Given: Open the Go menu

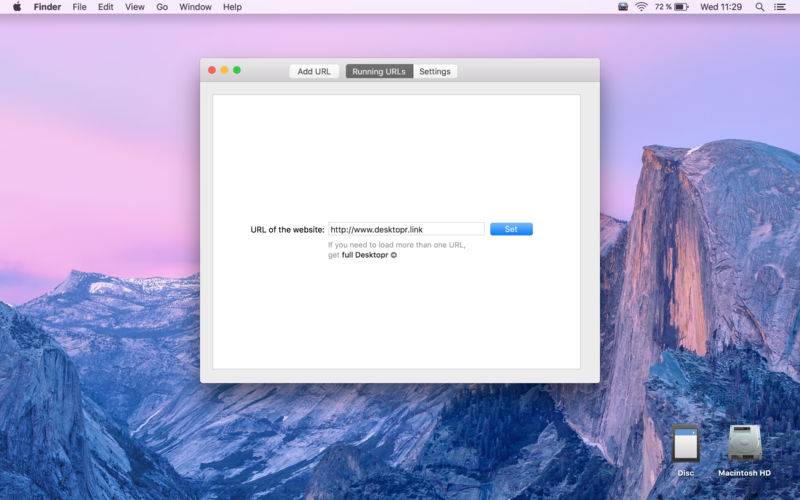Looking at the screenshot, I should [162, 7].
